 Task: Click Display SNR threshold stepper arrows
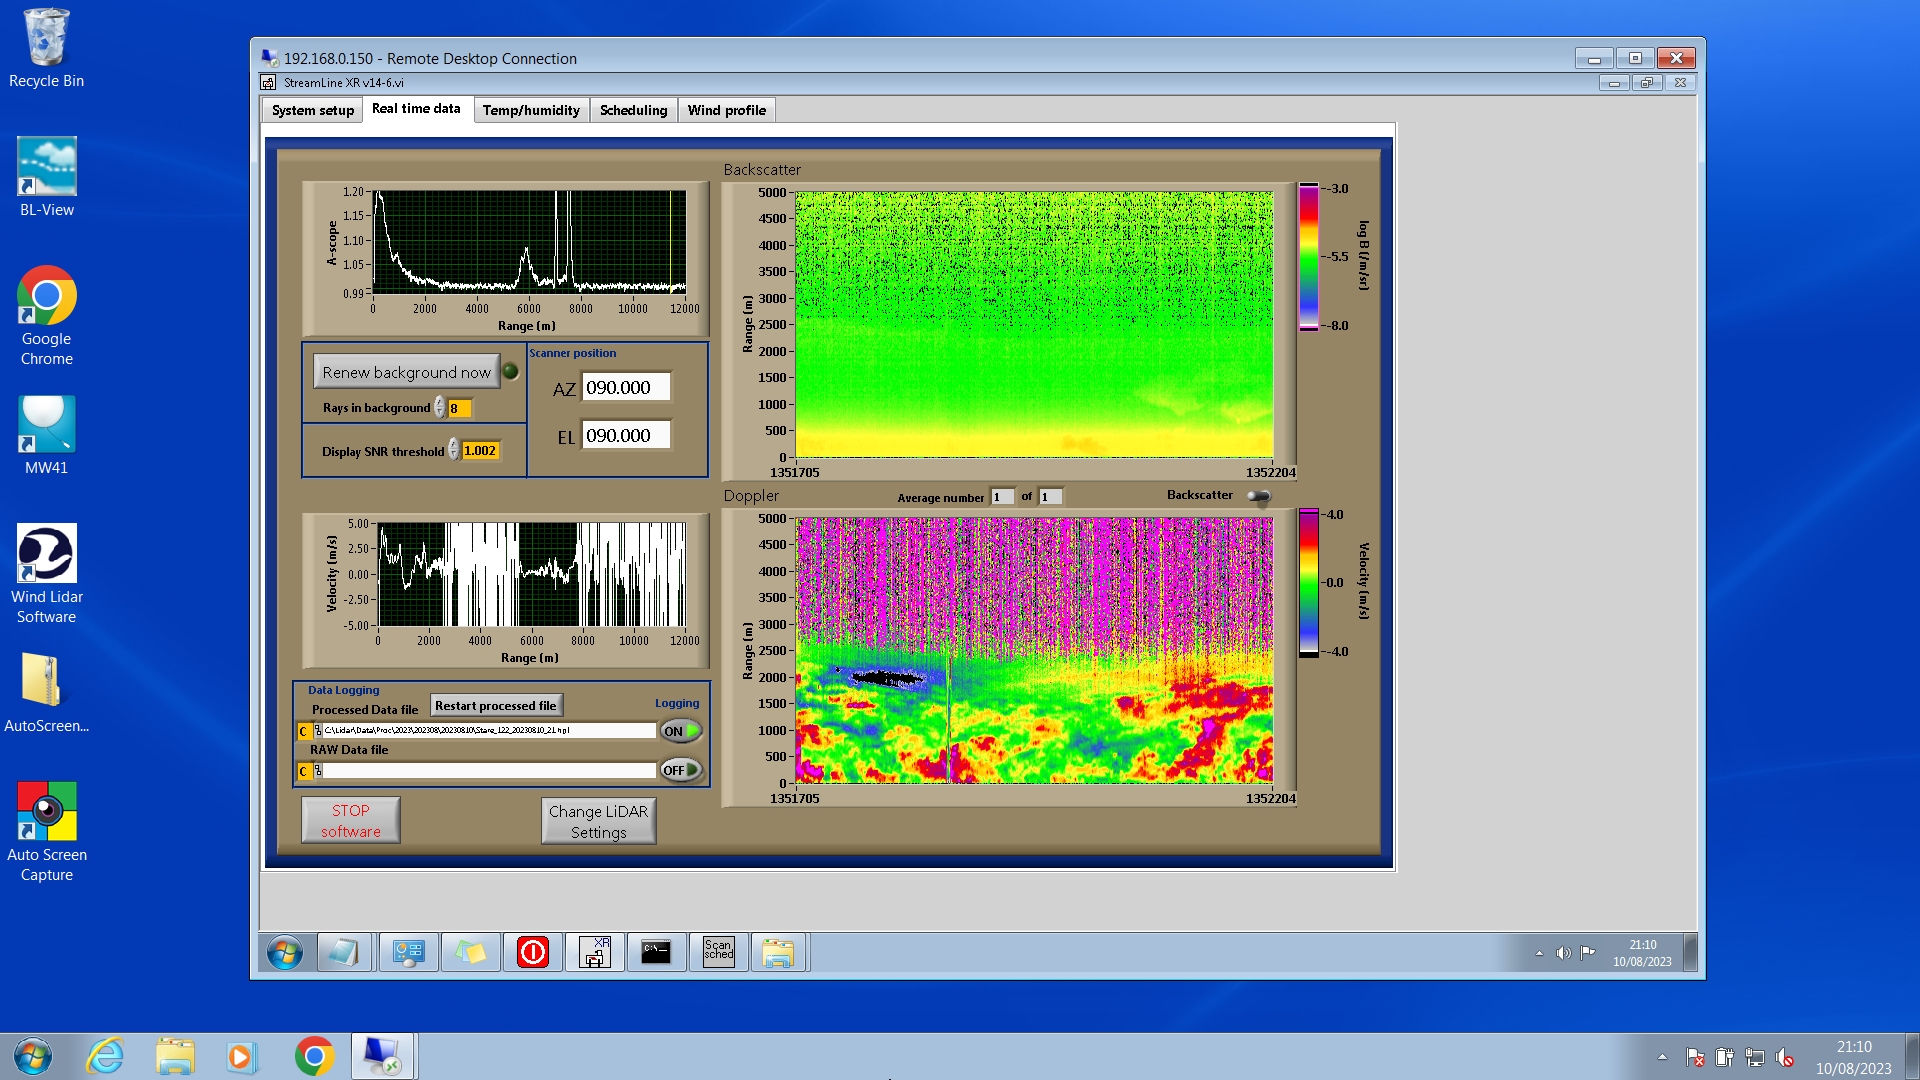(454, 450)
